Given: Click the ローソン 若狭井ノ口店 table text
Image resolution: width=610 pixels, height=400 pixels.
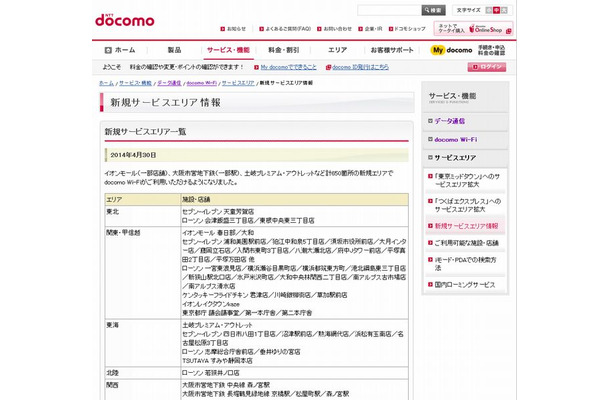Looking at the screenshot, I should pyautogui.click(x=210, y=373).
